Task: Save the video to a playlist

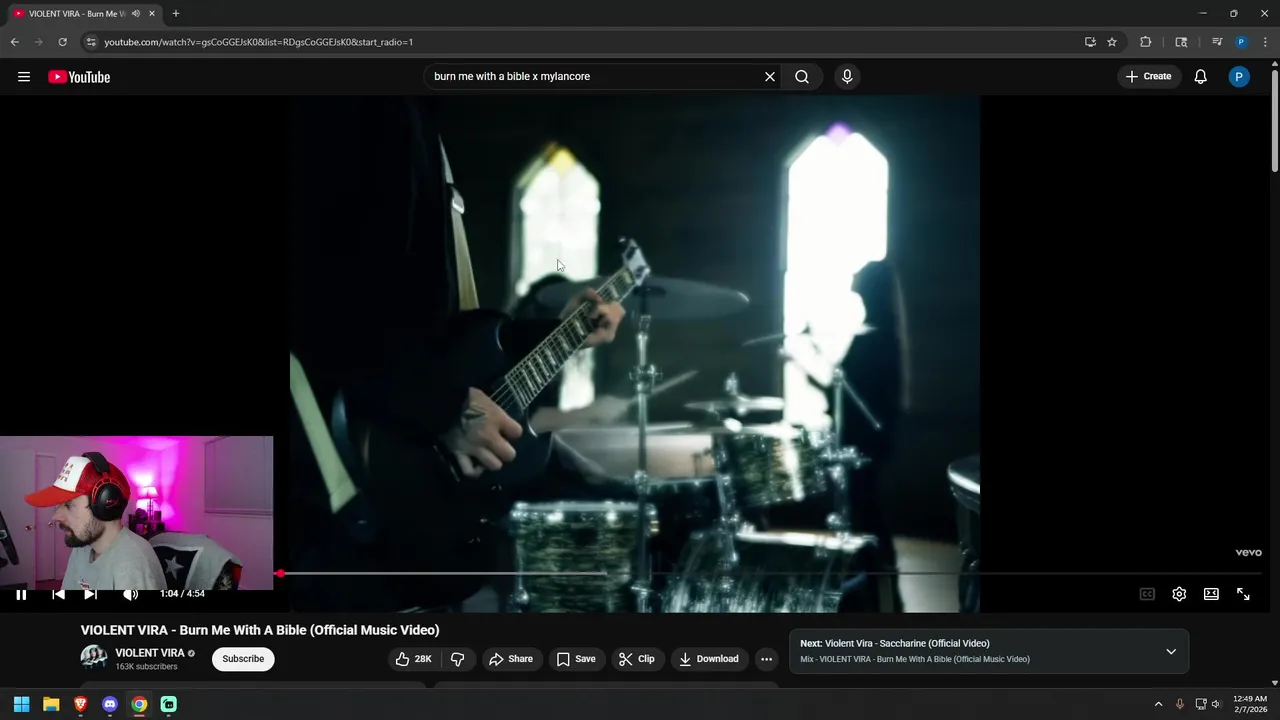Action: pos(576,659)
